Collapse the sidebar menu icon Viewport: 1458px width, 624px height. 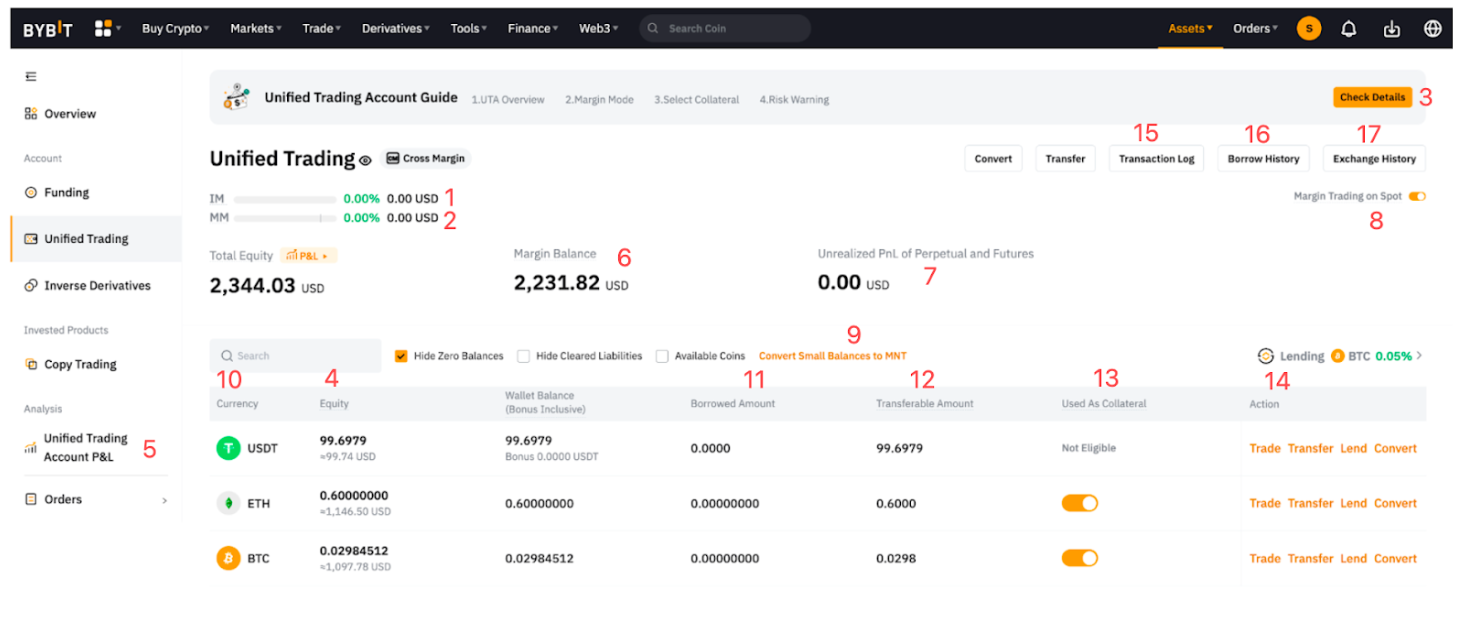point(31,76)
